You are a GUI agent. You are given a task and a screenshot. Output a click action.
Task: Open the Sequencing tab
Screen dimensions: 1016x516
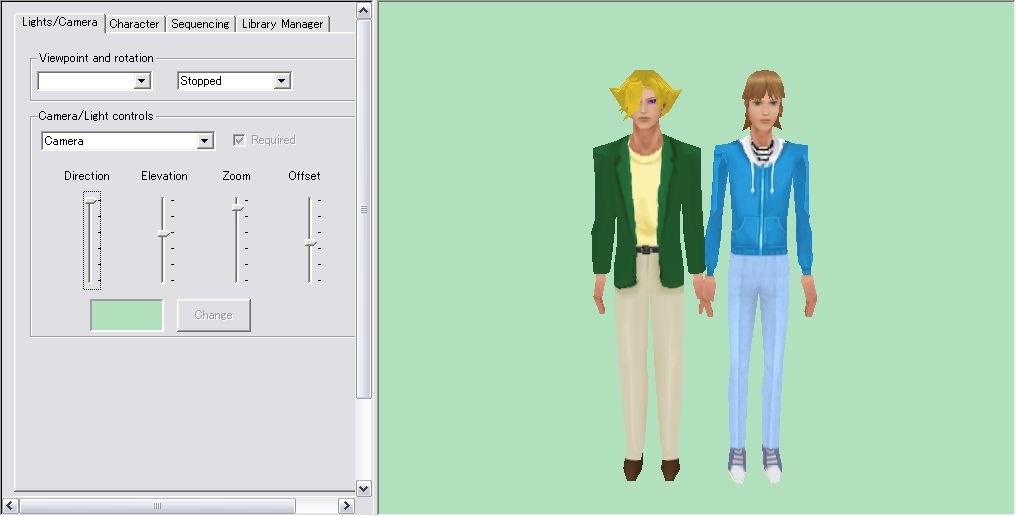(200, 24)
